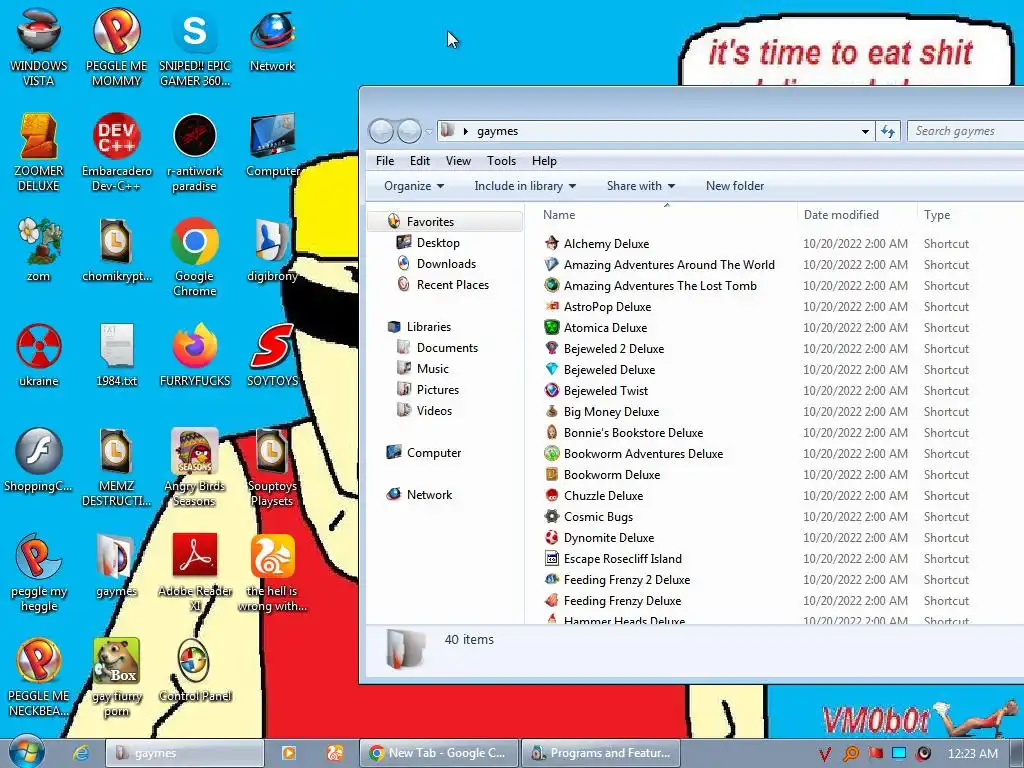The width and height of the screenshot is (1024, 768).
Task: Expand the address bar history dropdown arrow
Action: [865, 131]
